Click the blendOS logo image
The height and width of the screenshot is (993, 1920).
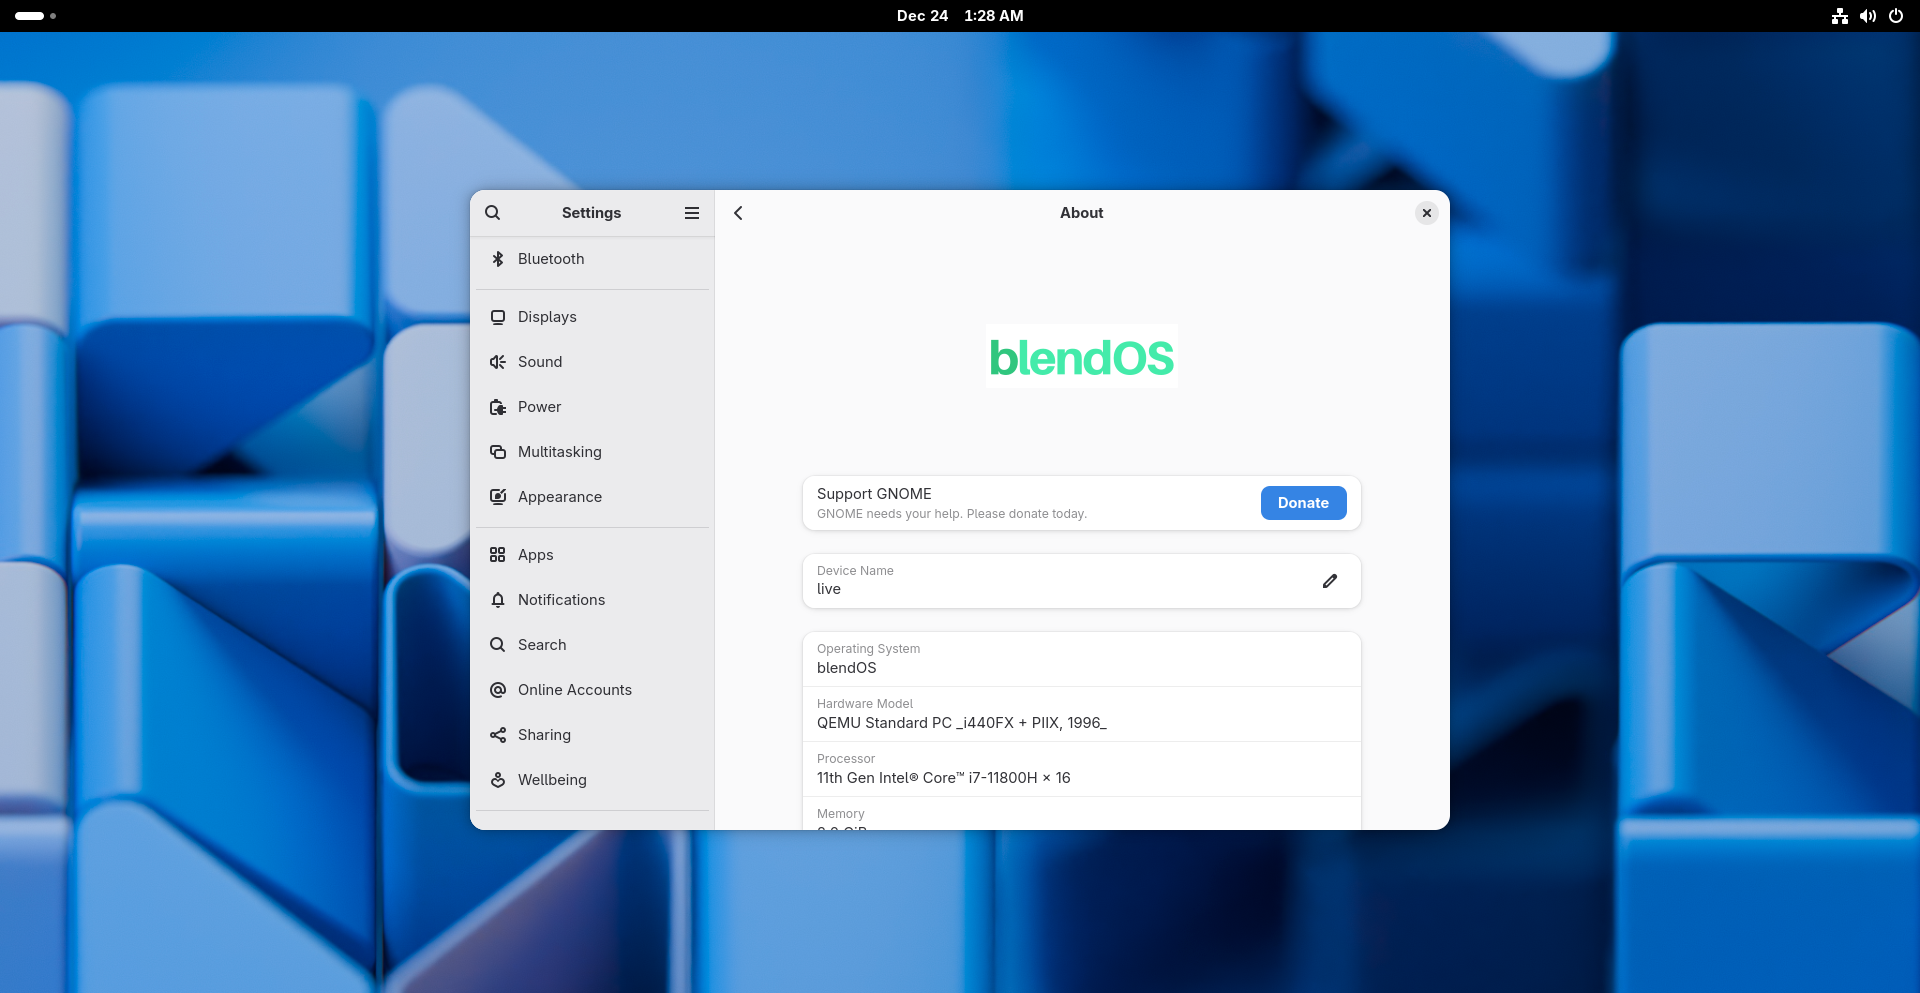(x=1081, y=357)
